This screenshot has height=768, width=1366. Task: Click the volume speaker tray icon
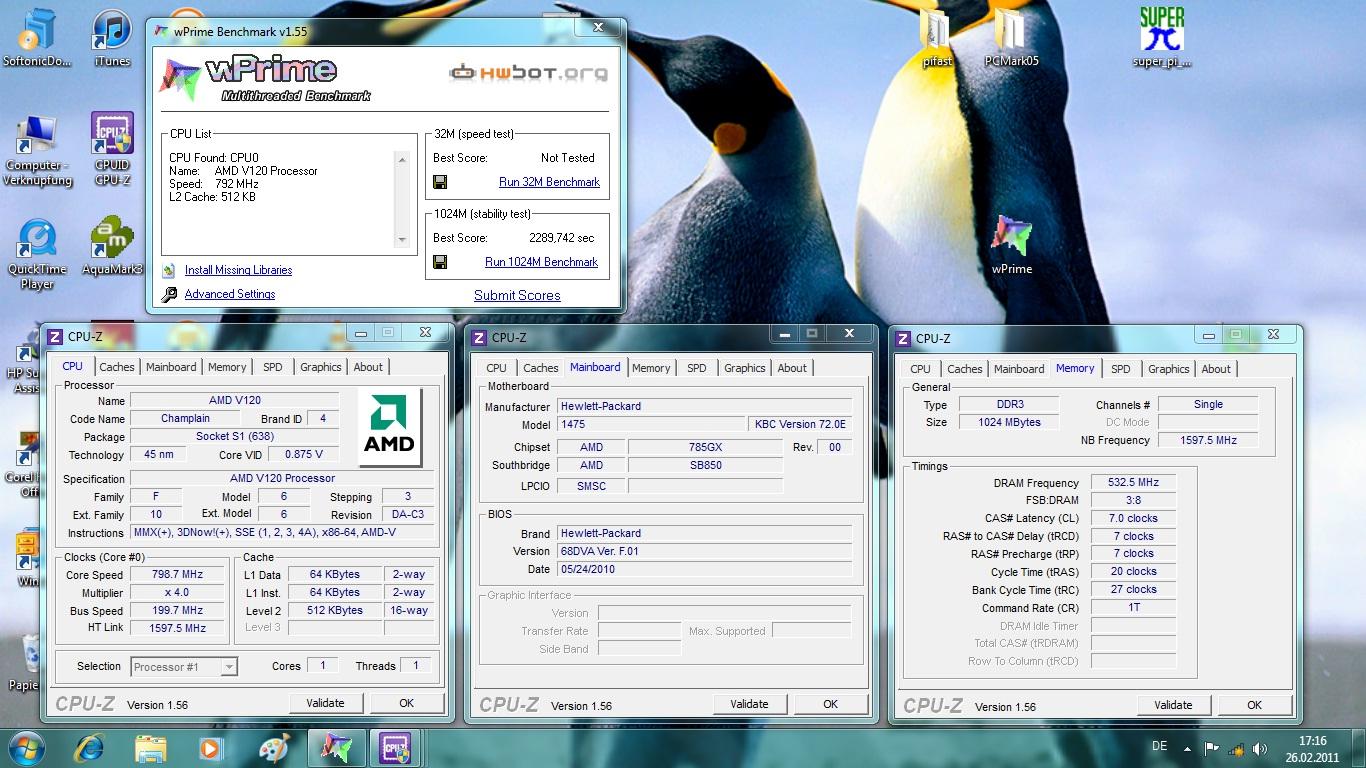point(1261,748)
